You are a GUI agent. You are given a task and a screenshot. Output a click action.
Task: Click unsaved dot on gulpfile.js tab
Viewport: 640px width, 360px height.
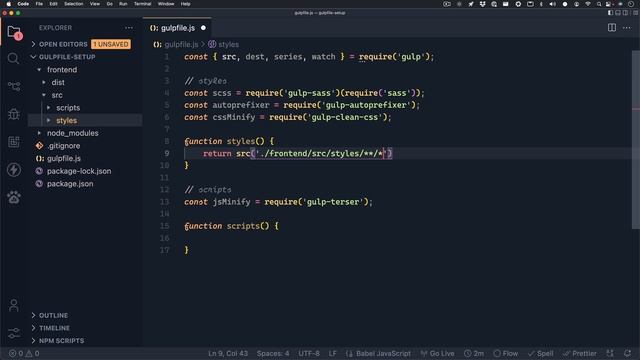pos(203,28)
